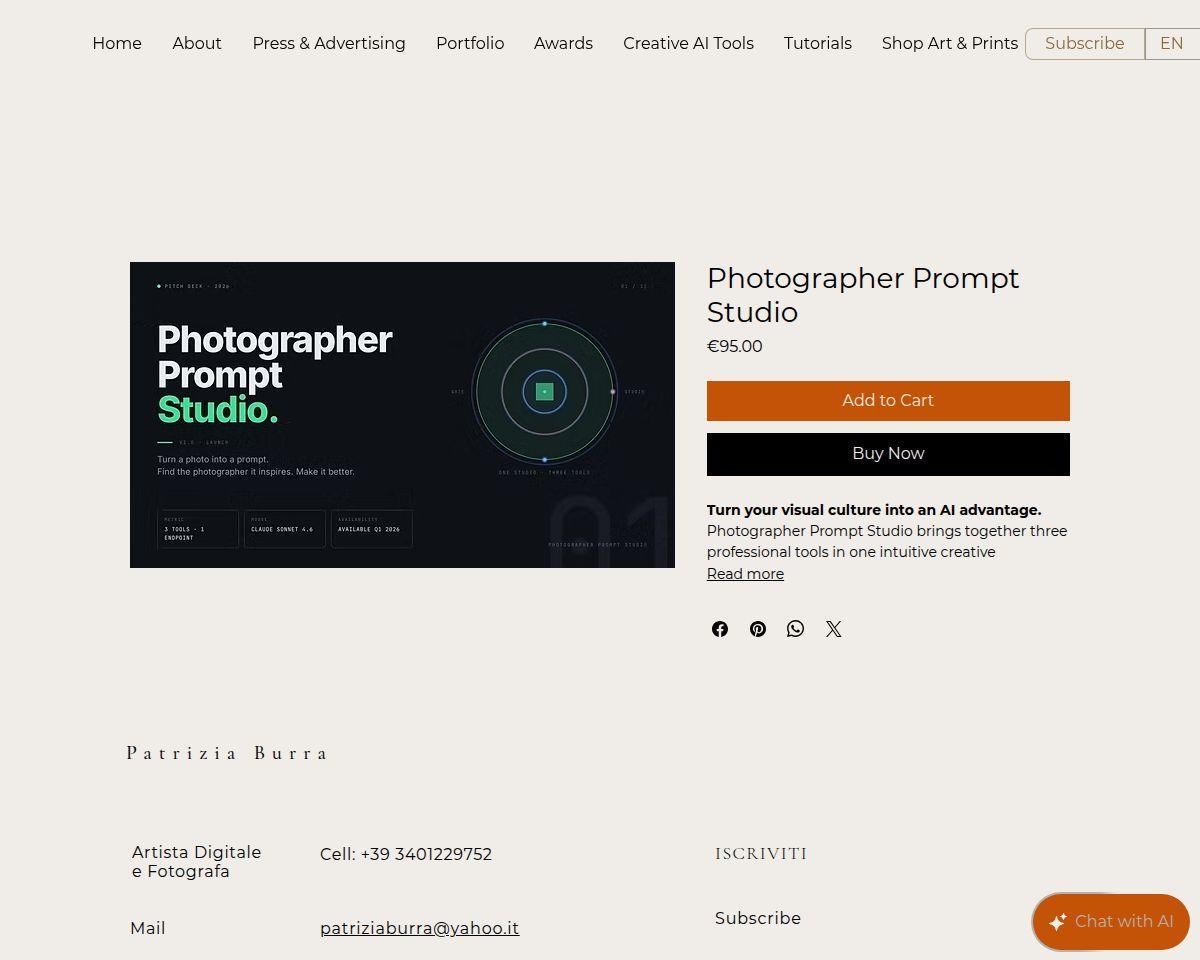Open the Awards menu item
Screen dimensions: 1200x960
tap(563, 44)
